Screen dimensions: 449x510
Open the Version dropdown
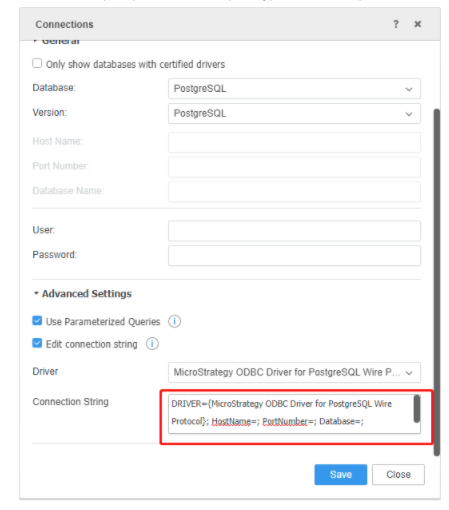click(x=294, y=114)
